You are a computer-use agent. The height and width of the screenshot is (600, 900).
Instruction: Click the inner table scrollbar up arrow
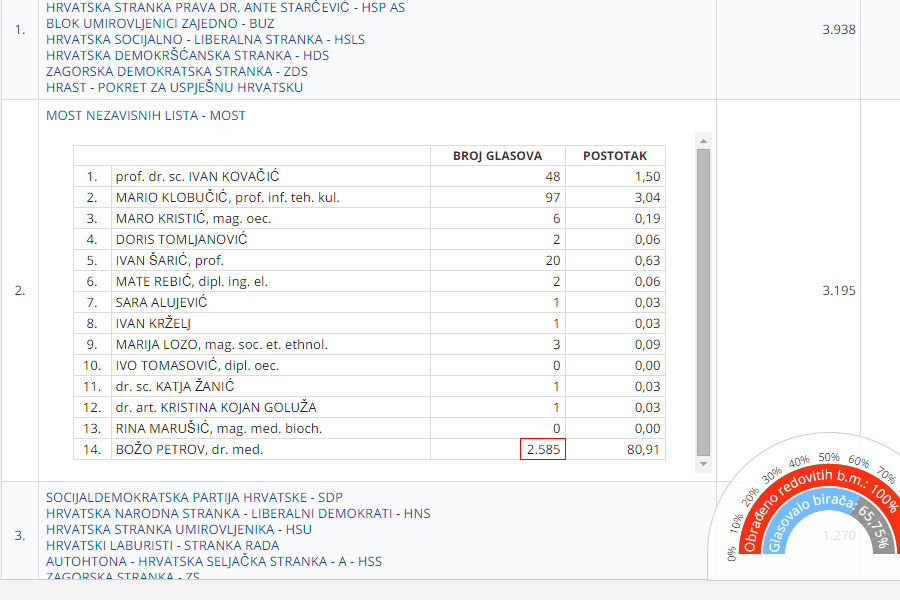703,140
